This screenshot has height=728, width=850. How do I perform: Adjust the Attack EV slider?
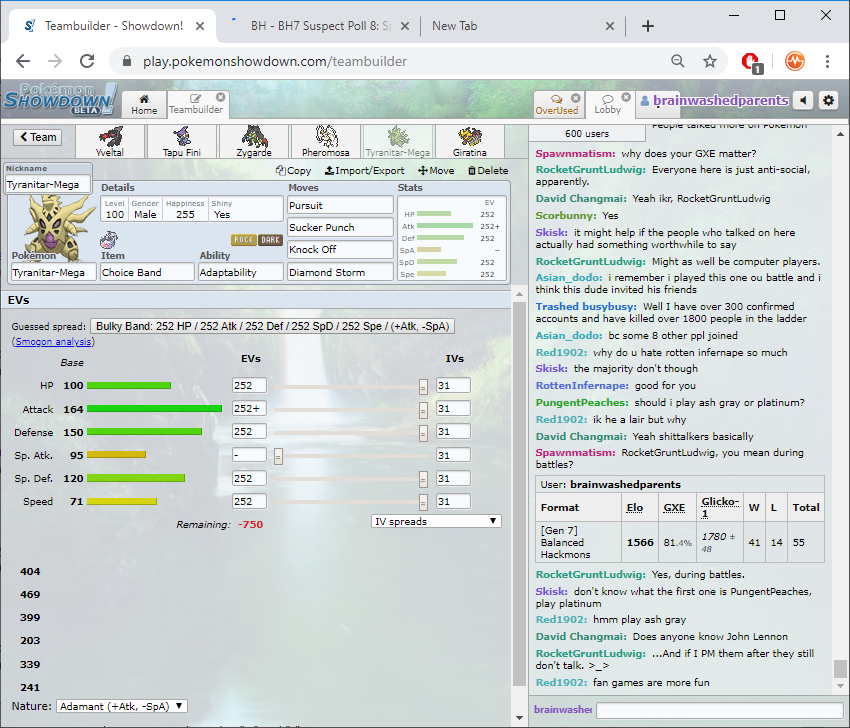point(423,410)
